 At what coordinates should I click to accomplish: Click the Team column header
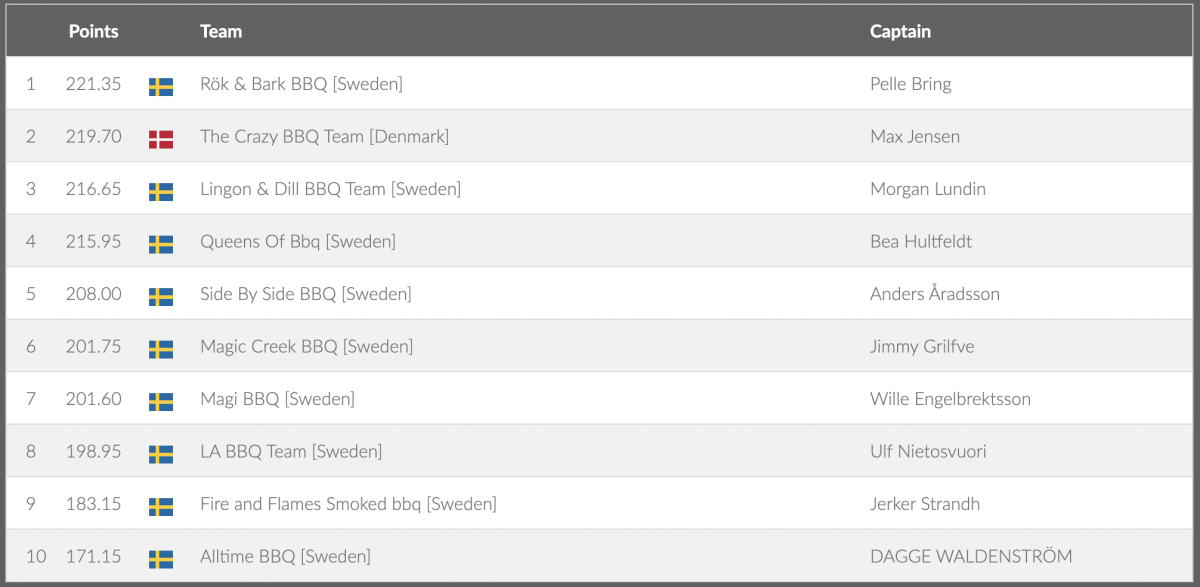click(x=221, y=31)
